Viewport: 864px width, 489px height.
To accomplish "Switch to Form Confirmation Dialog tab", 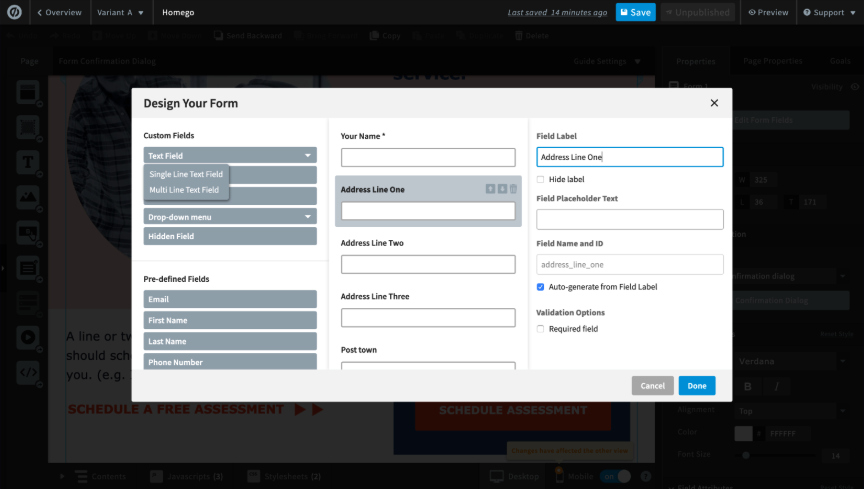I will pos(107,61).
